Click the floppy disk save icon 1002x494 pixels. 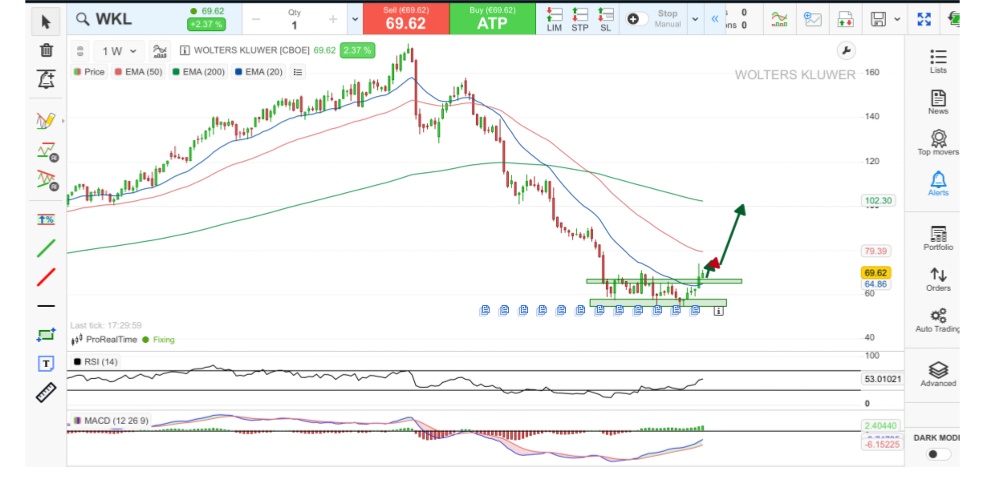879,19
